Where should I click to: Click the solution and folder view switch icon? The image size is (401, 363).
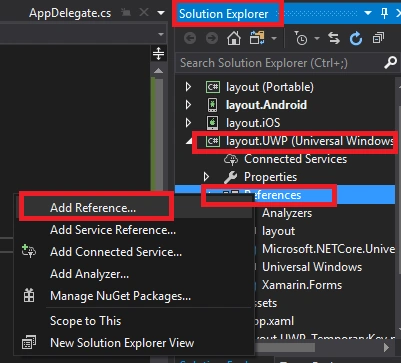coord(257,38)
